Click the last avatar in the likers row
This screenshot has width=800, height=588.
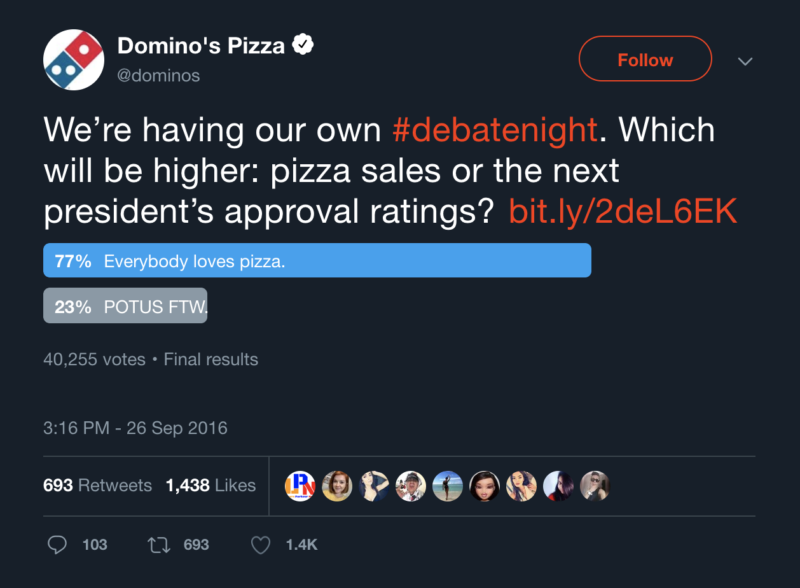pos(595,485)
